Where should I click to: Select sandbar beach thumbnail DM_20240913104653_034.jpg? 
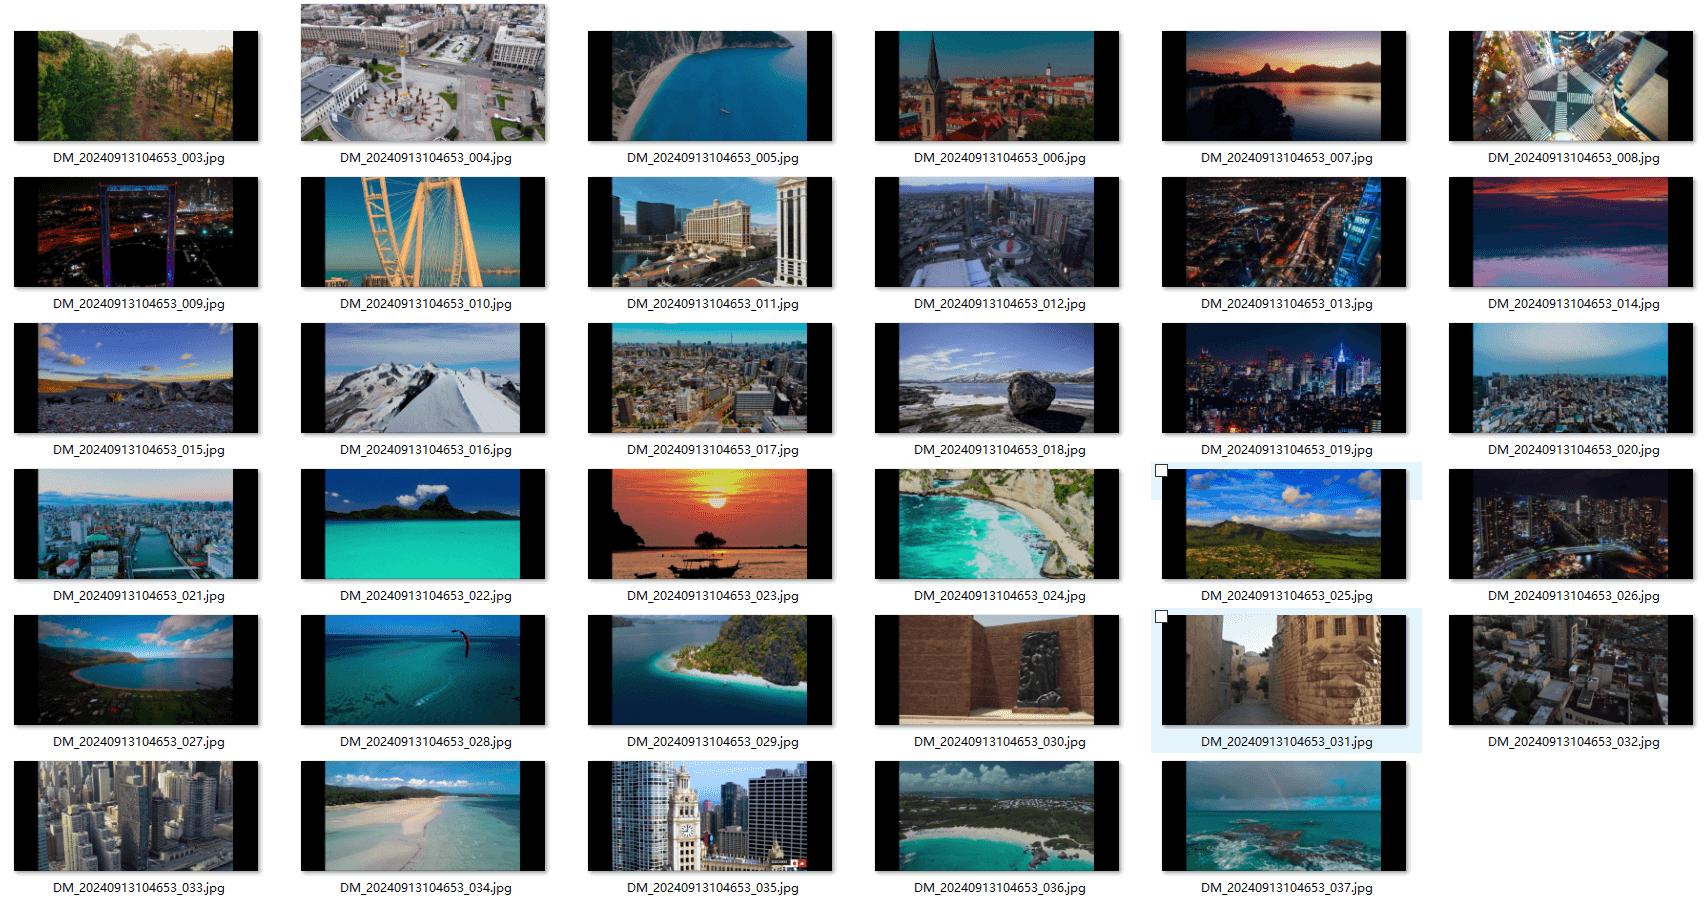tap(423, 816)
